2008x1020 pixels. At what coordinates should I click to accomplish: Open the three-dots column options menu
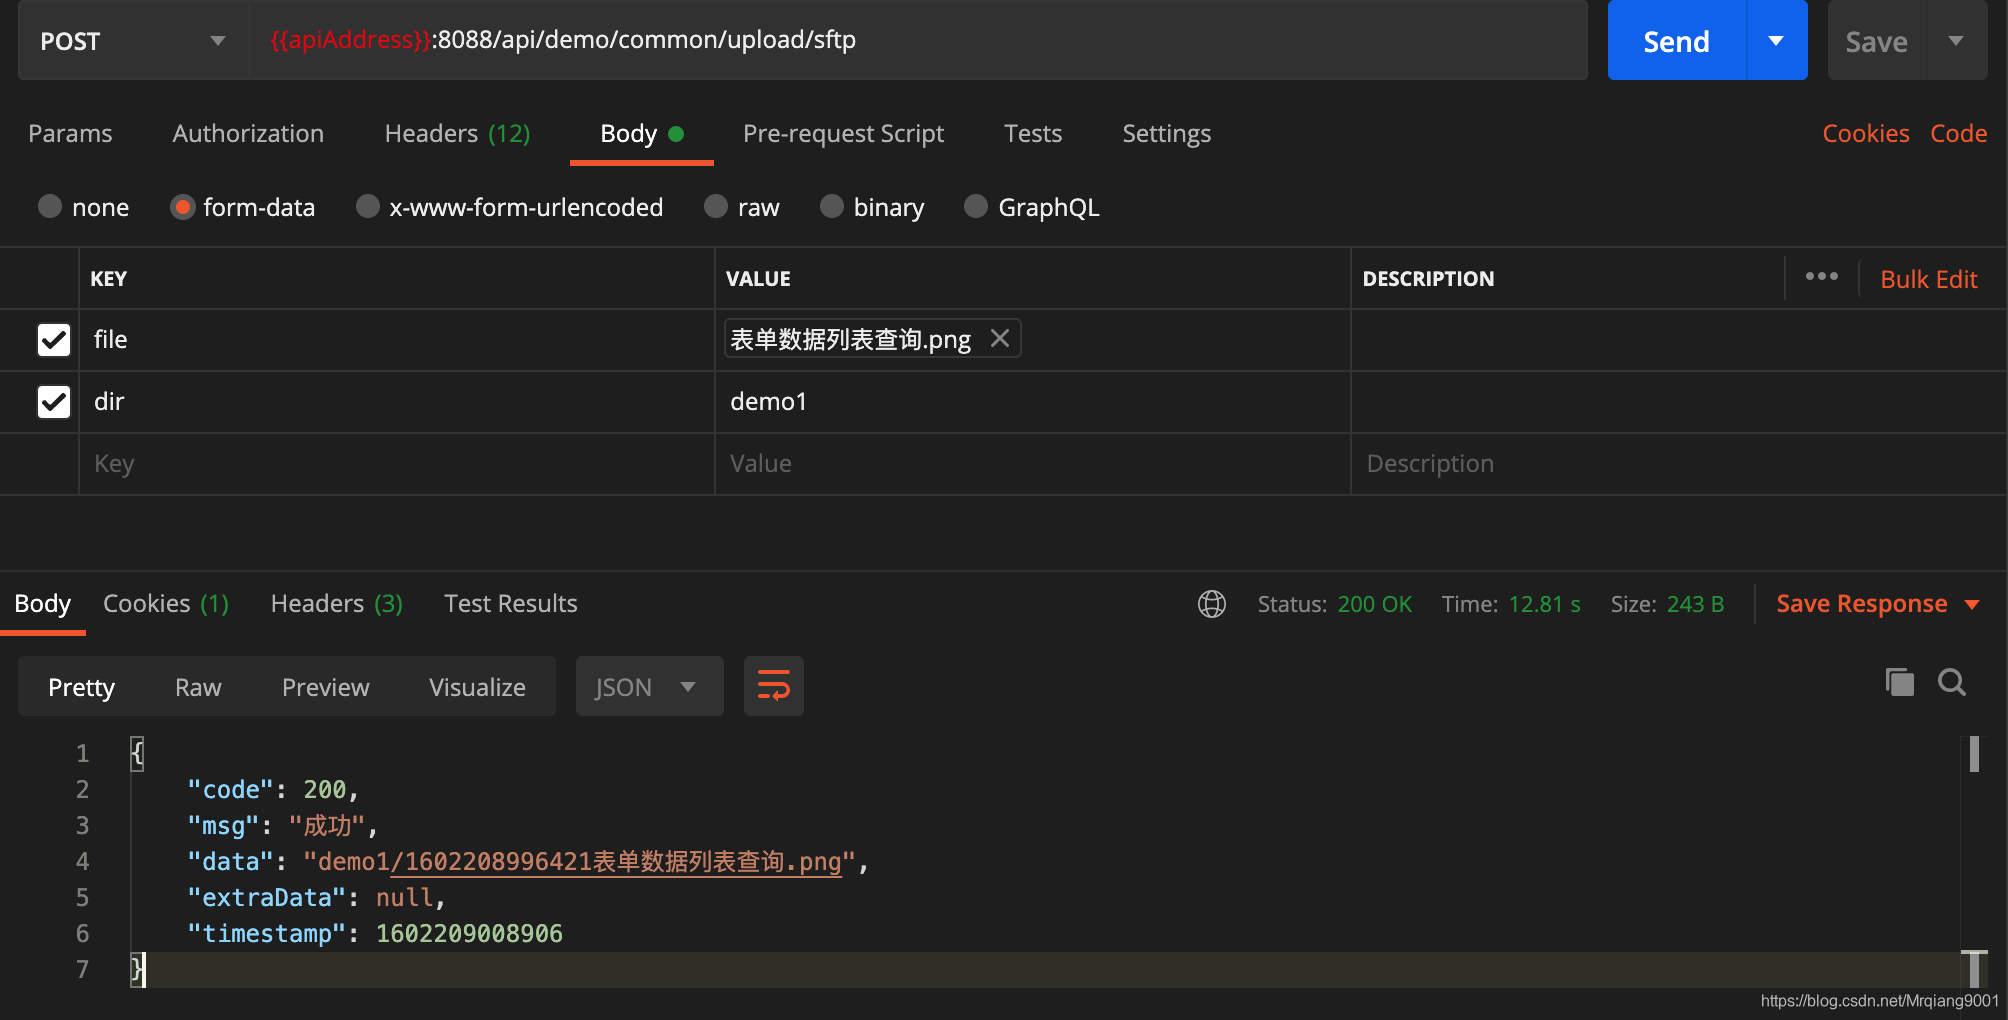point(1821,277)
